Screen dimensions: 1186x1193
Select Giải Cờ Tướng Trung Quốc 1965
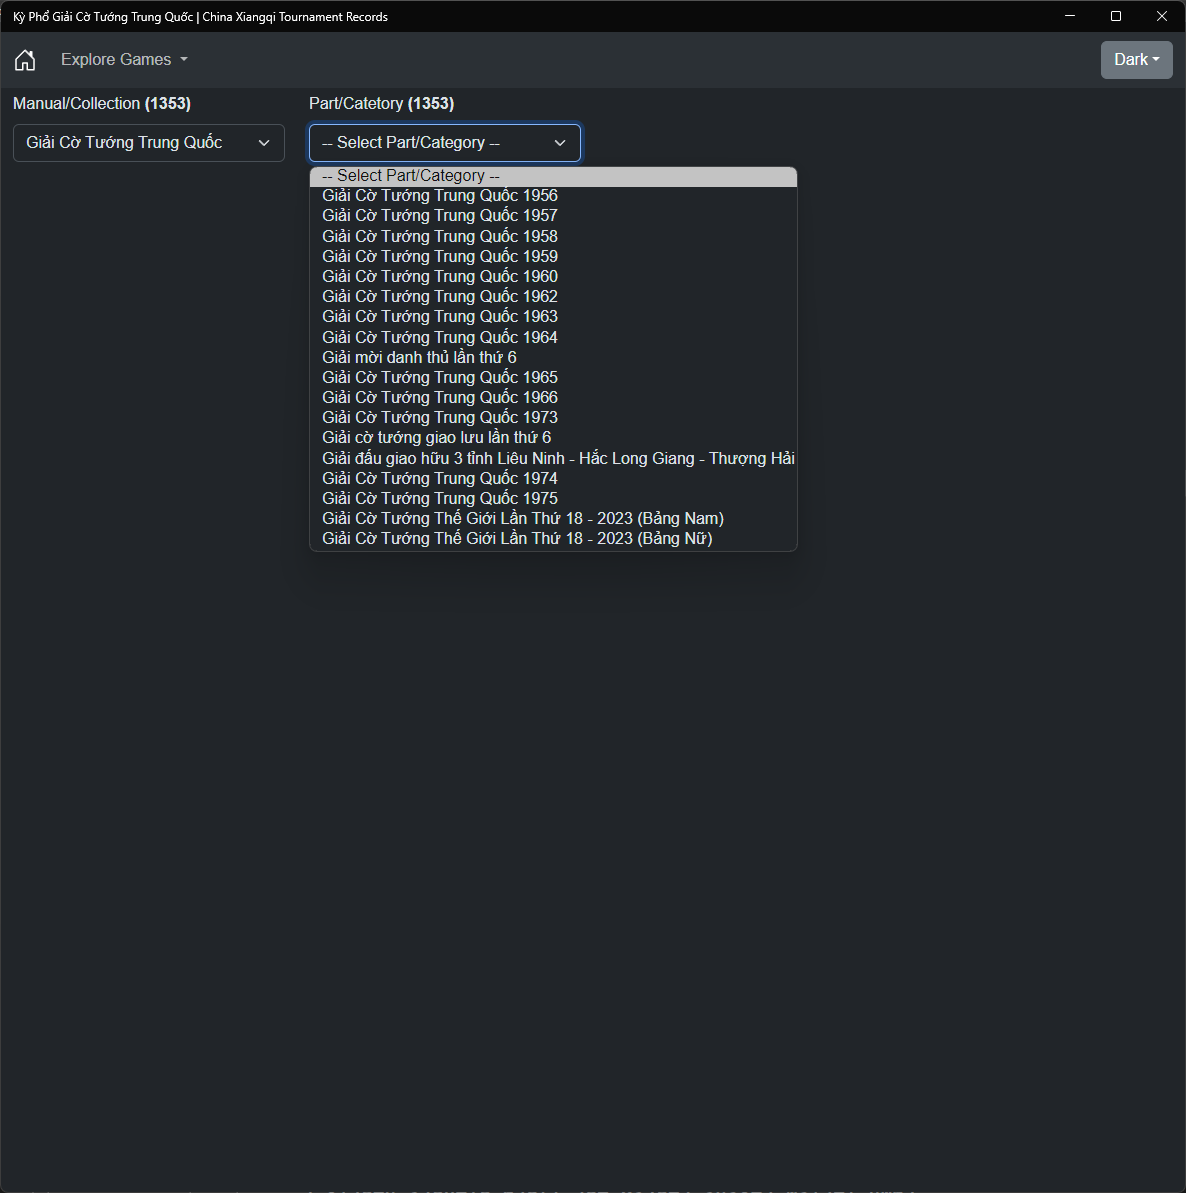[x=553, y=377]
